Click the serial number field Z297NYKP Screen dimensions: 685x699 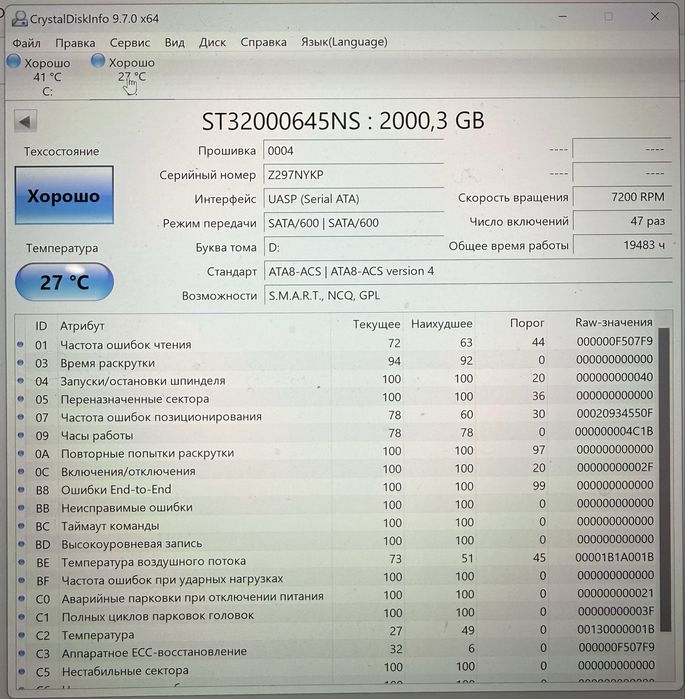pyautogui.click(x=353, y=175)
